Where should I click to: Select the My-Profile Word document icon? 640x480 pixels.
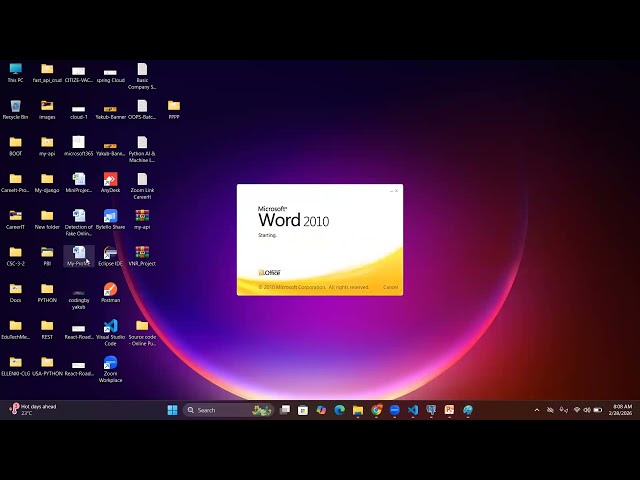[79, 256]
